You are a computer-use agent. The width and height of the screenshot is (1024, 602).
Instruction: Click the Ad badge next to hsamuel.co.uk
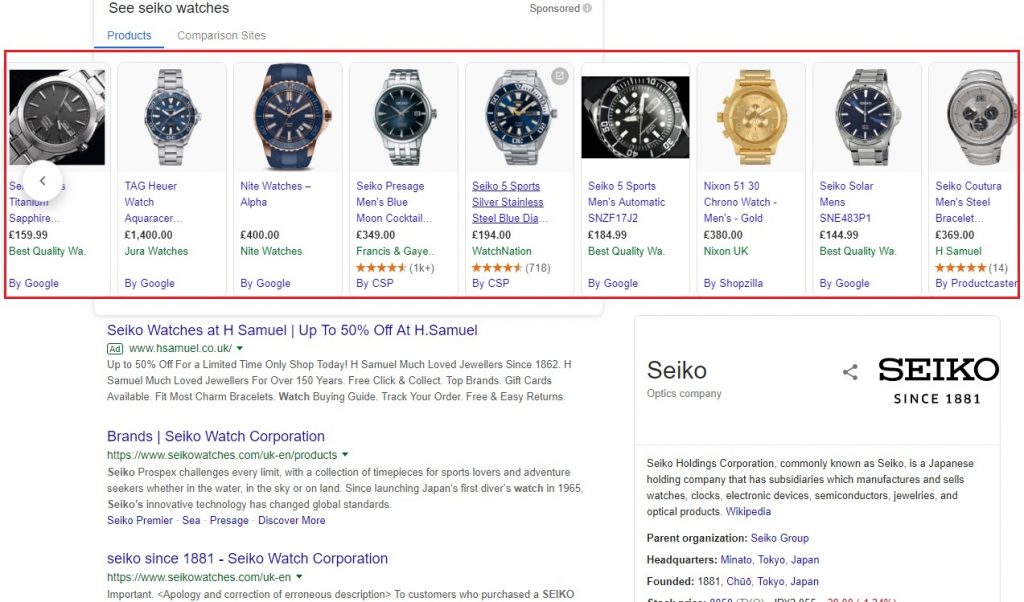point(115,349)
